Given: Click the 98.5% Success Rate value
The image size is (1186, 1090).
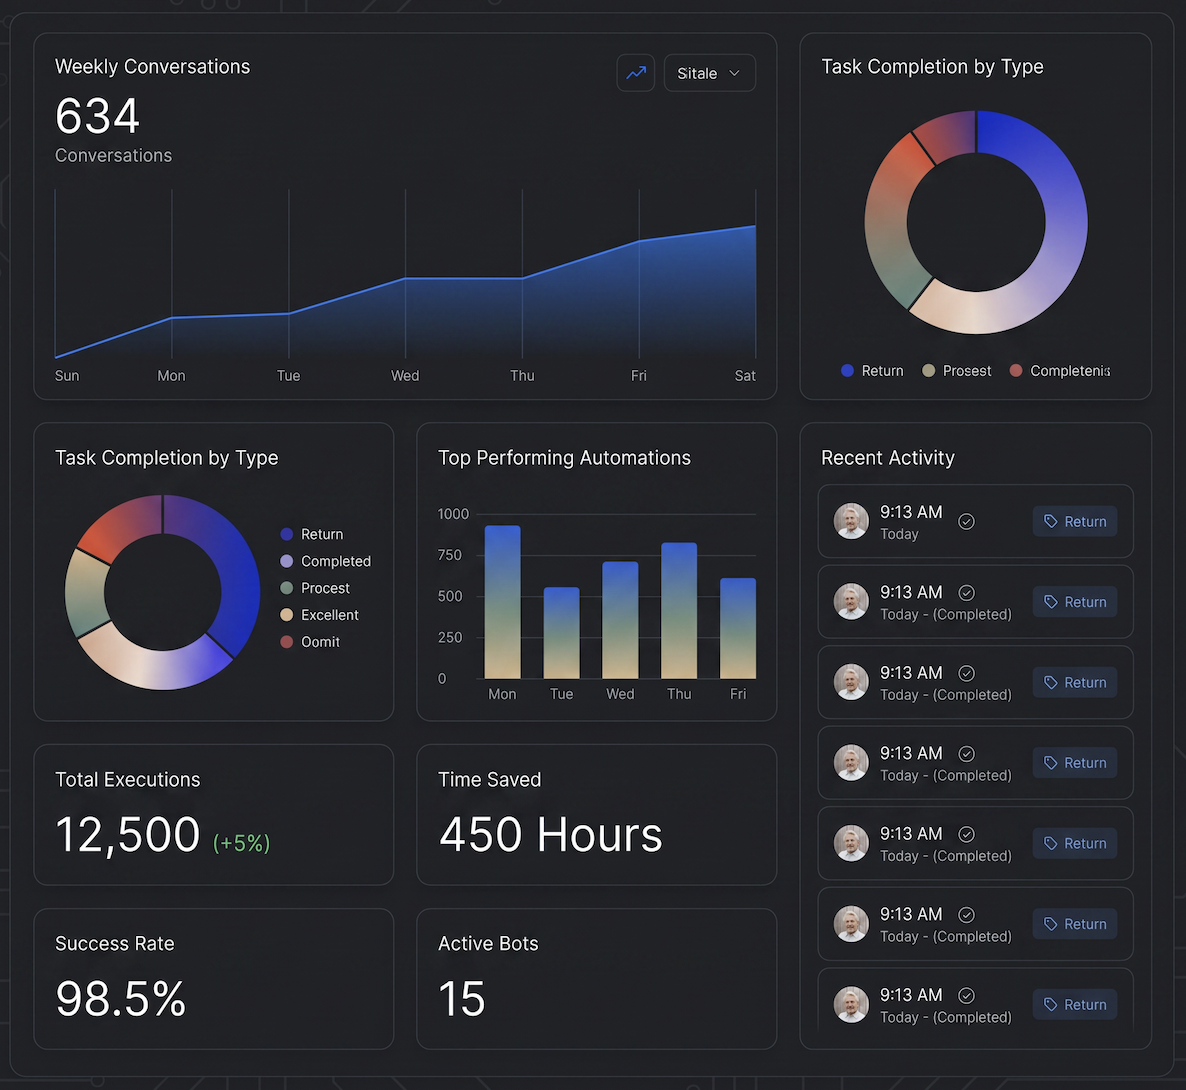Looking at the screenshot, I should pyautogui.click(x=121, y=998).
